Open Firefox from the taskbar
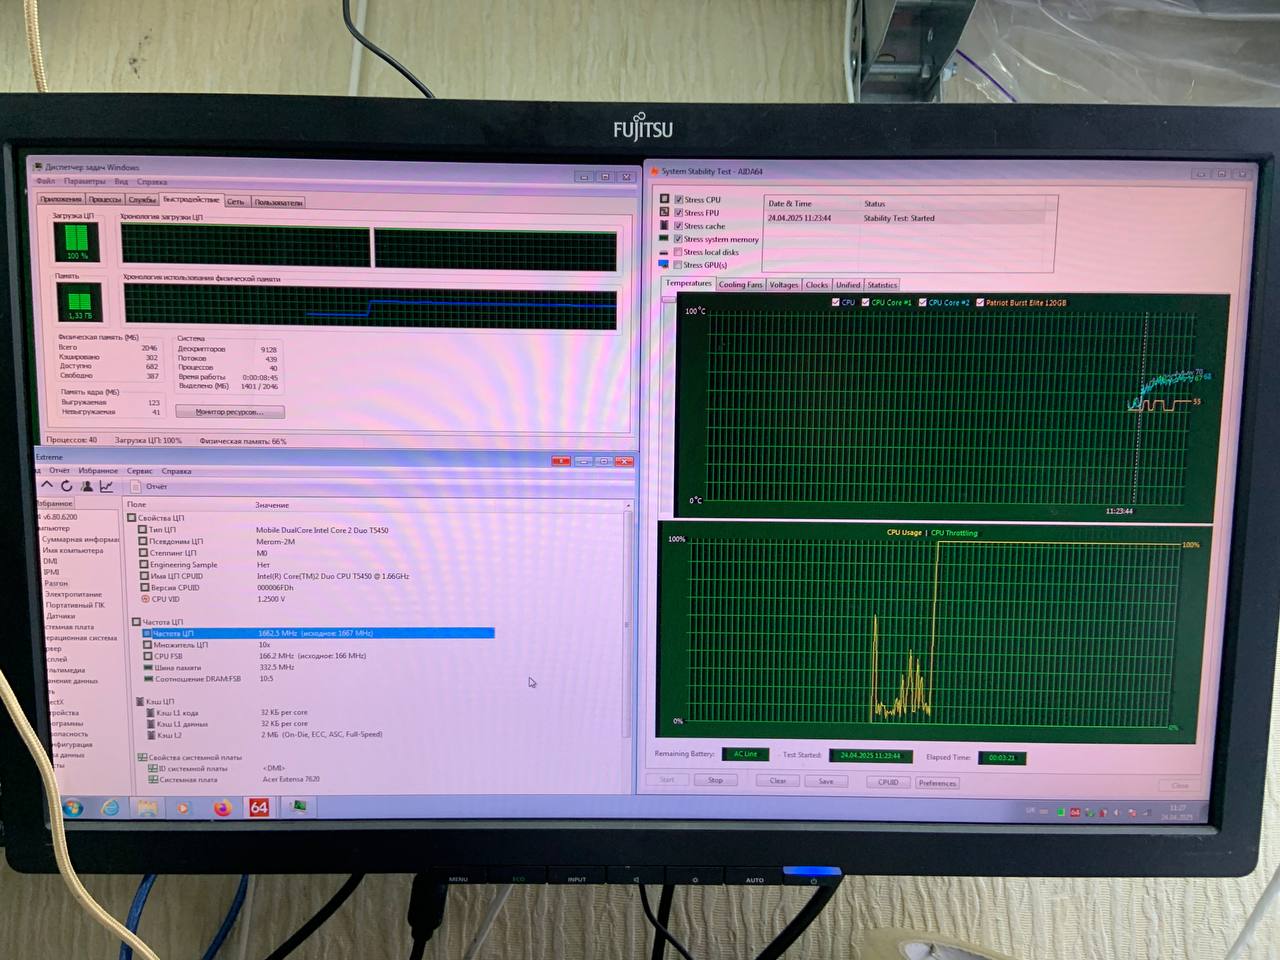The image size is (1280, 960). 222,808
